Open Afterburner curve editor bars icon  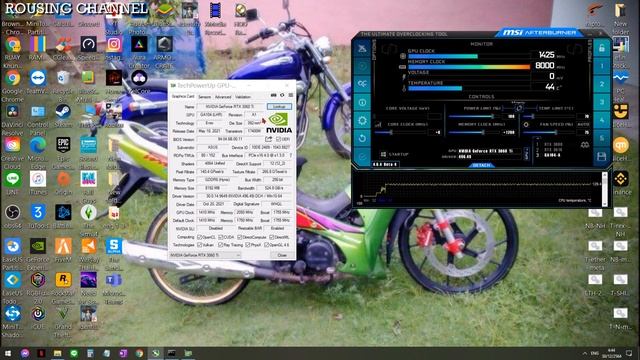378,124
